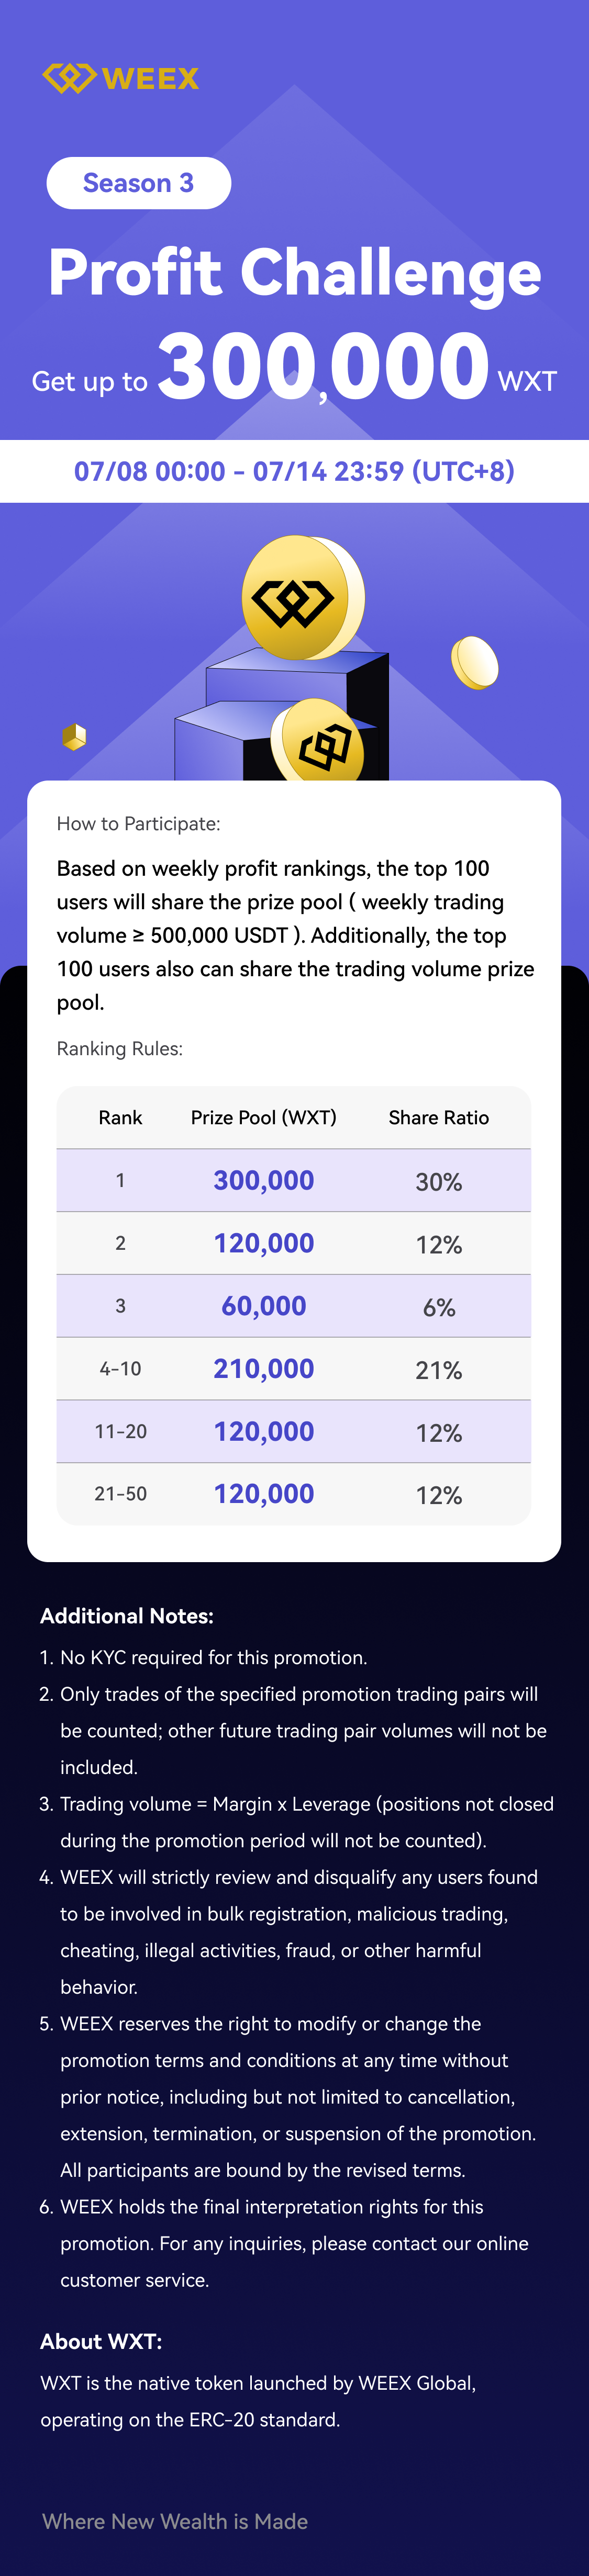Select the 21-50 rank row label

pos(120,1494)
